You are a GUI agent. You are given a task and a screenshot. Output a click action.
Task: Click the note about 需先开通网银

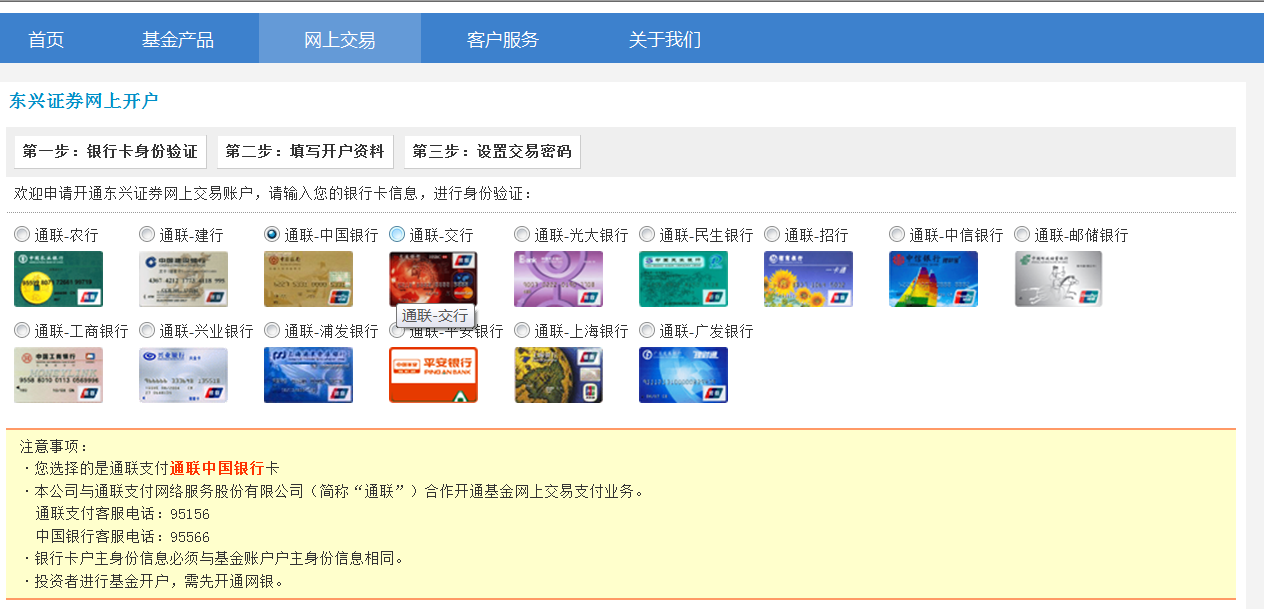[152, 581]
